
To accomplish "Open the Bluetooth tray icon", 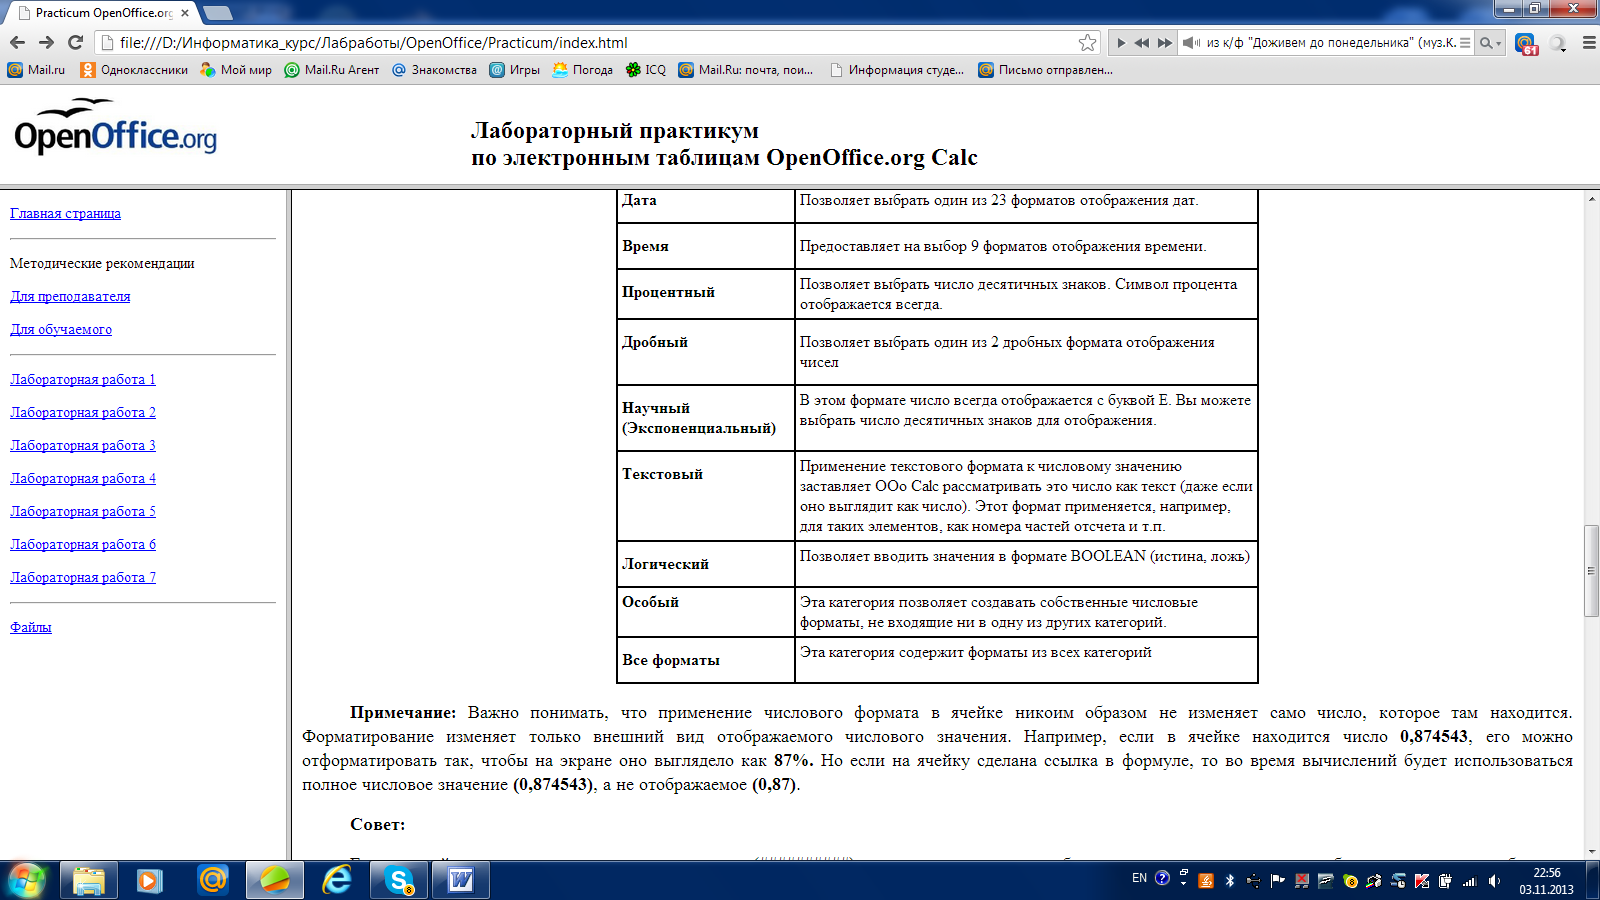I will pyautogui.click(x=1230, y=881).
